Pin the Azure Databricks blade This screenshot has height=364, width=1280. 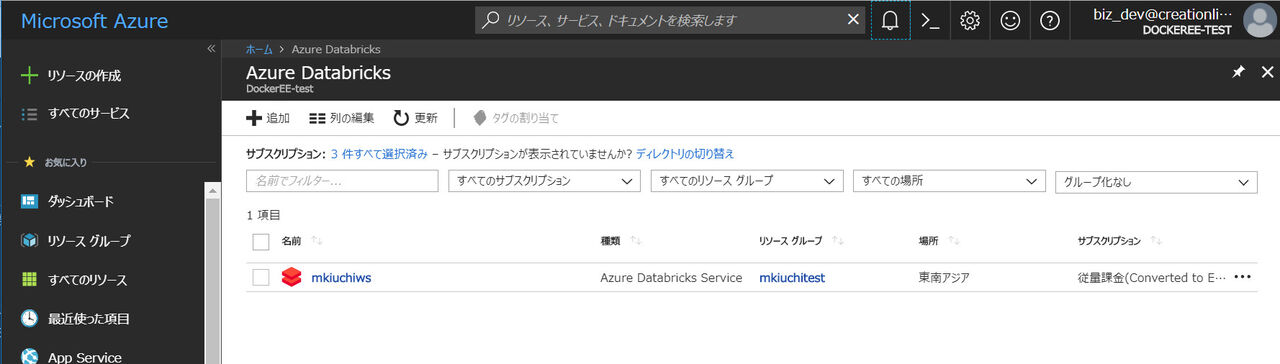[x=1238, y=73]
